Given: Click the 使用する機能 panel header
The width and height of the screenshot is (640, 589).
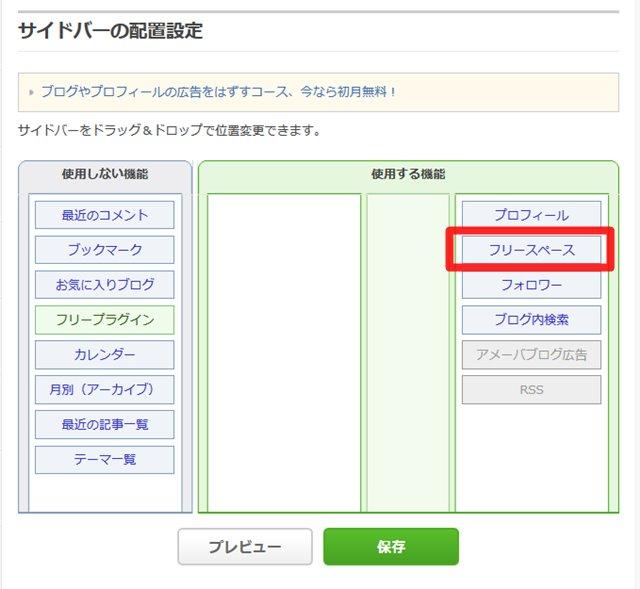Looking at the screenshot, I should [408, 174].
